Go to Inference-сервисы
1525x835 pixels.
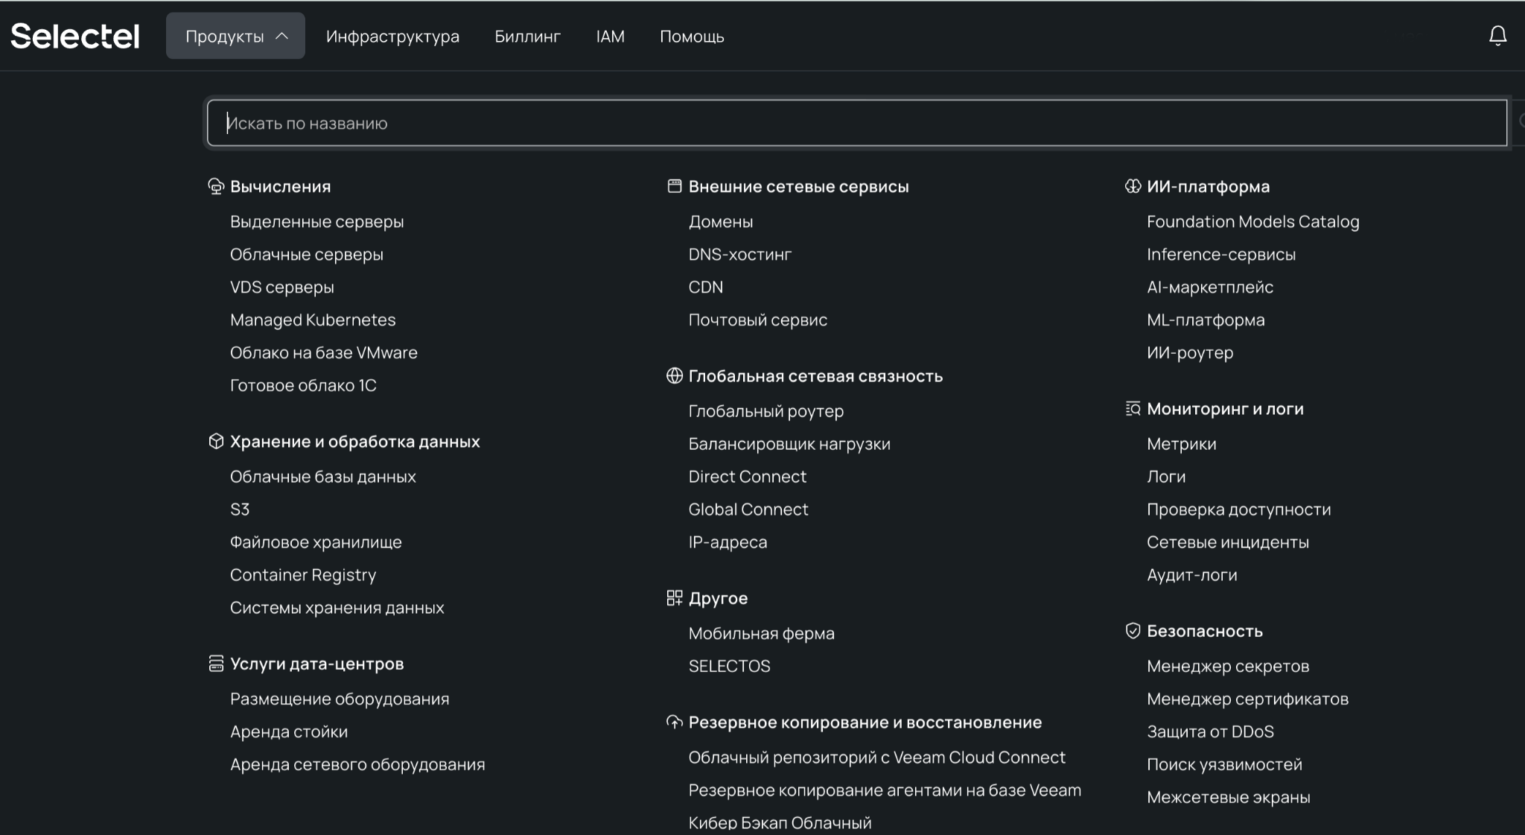coord(1221,254)
